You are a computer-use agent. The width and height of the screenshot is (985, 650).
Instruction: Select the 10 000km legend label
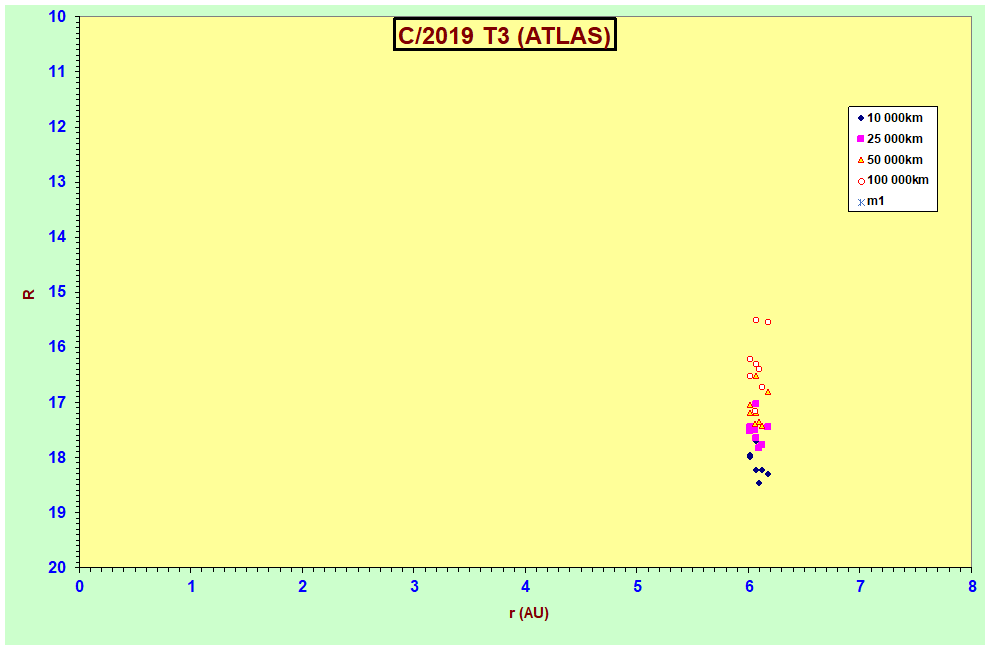point(895,118)
